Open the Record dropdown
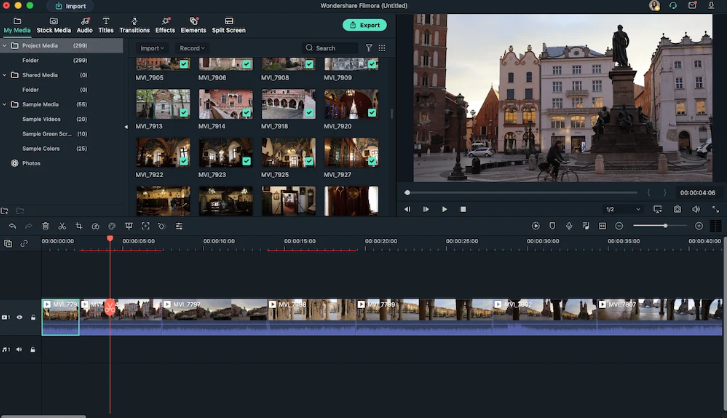727x418 pixels. [x=192, y=48]
